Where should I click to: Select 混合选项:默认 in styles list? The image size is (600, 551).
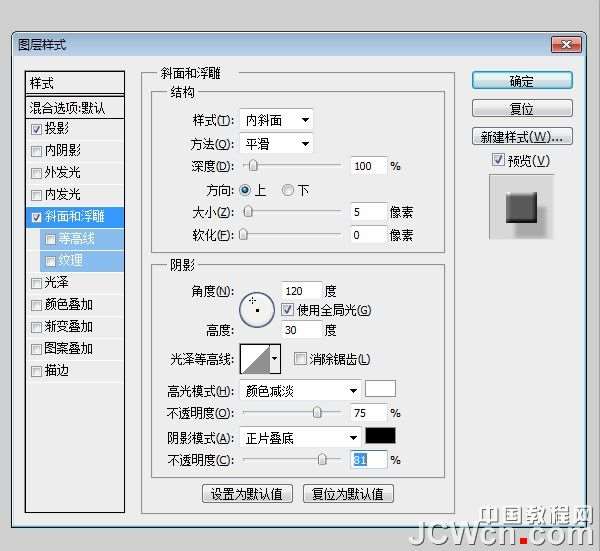(75, 108)
